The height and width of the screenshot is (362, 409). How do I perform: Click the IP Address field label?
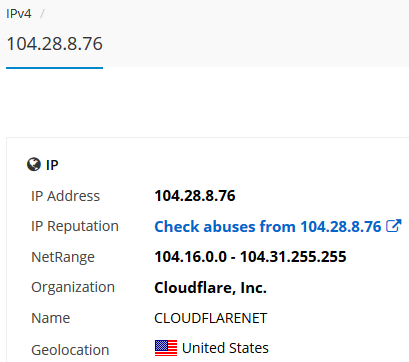65,196
